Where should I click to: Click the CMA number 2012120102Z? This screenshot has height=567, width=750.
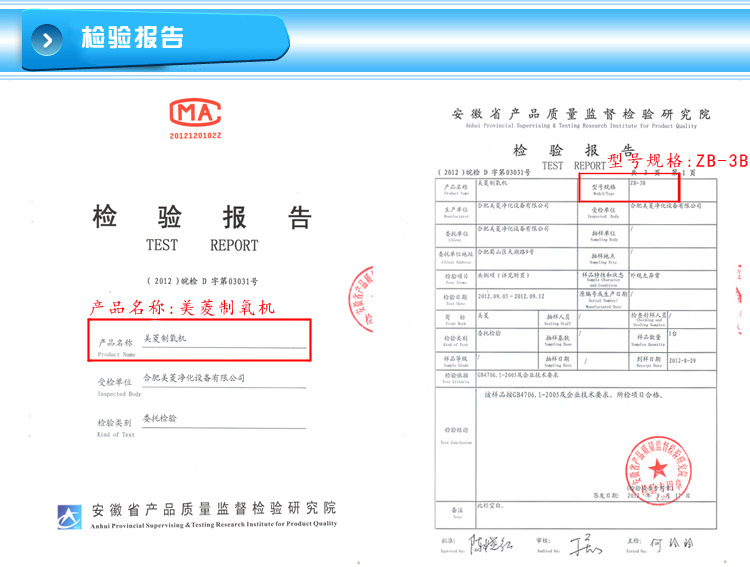[x=195, y=136]
